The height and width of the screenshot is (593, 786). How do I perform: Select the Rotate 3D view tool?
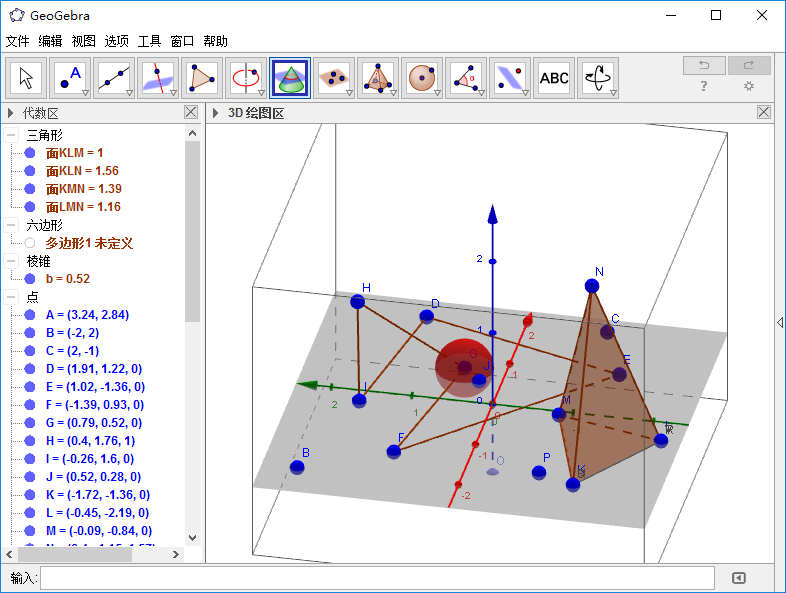tap(597, 77)
